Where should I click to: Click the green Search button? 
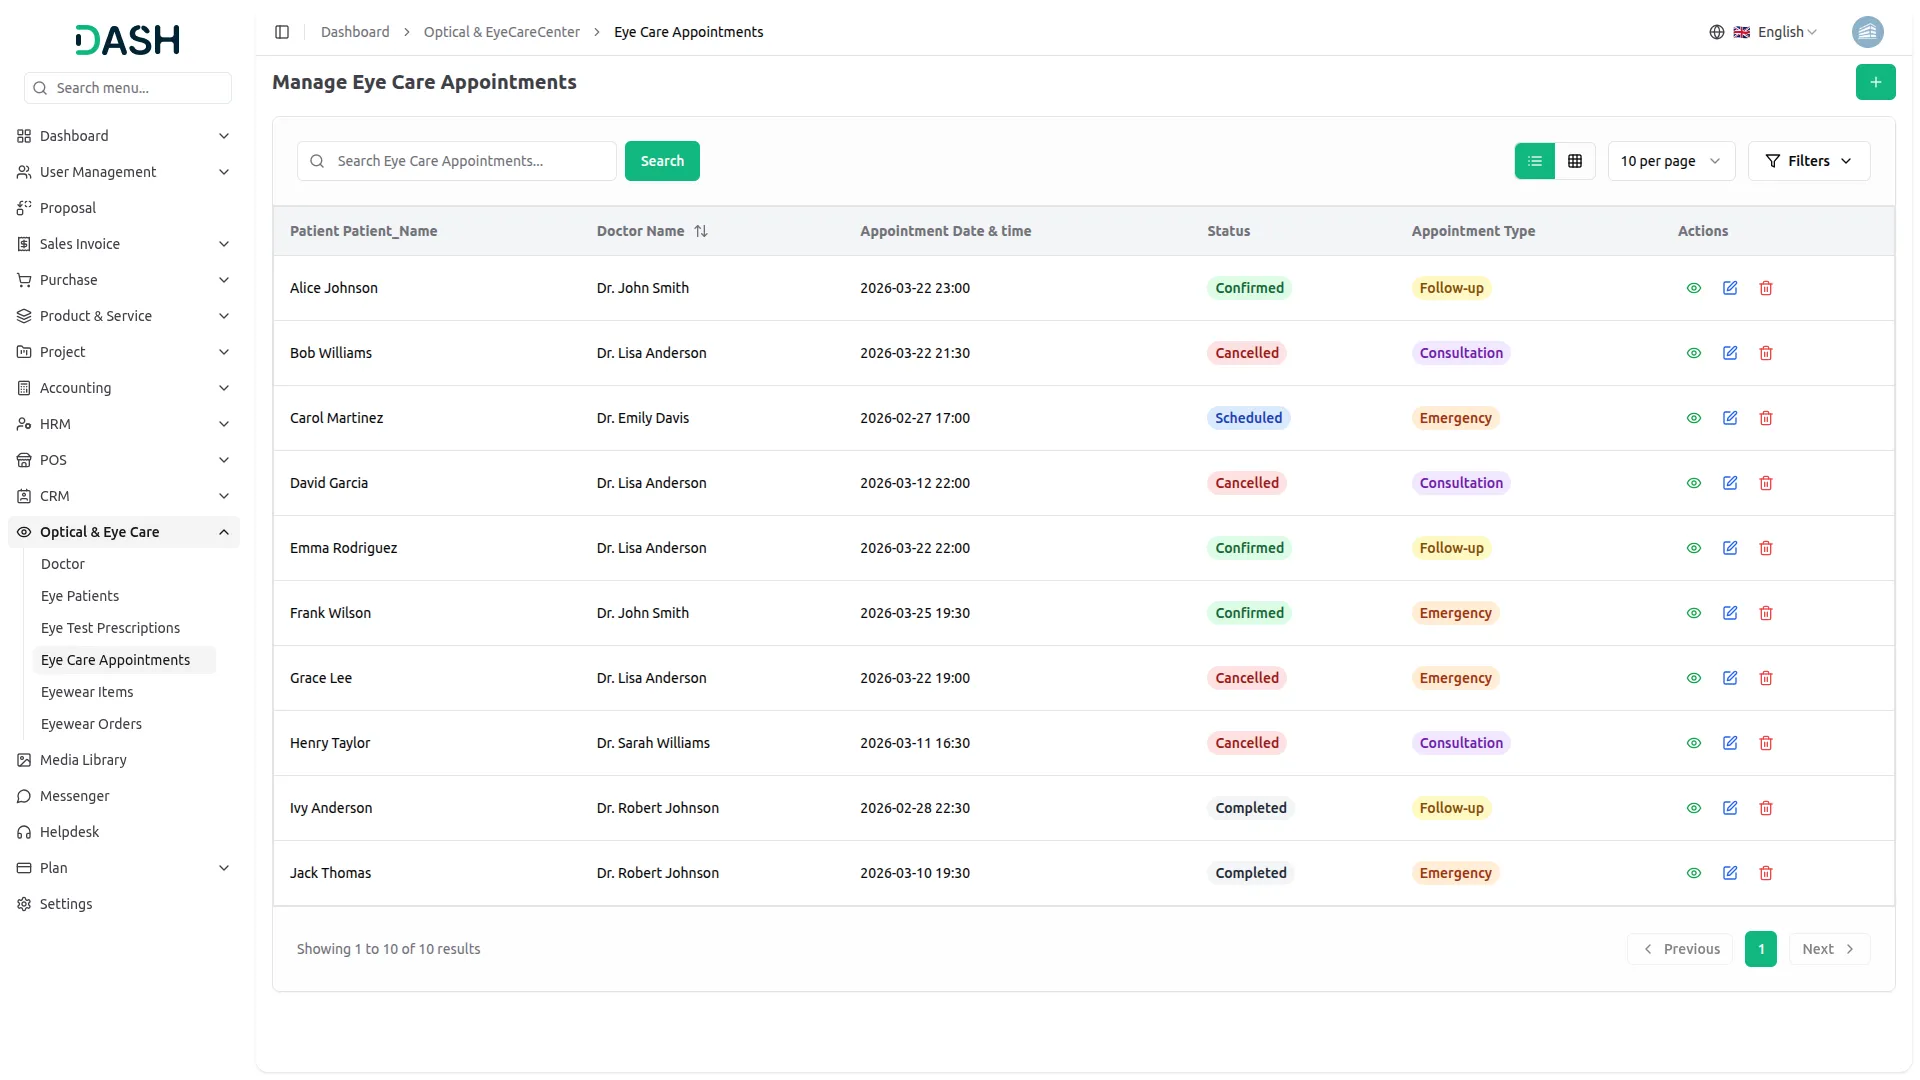click(x=662, y=161)
